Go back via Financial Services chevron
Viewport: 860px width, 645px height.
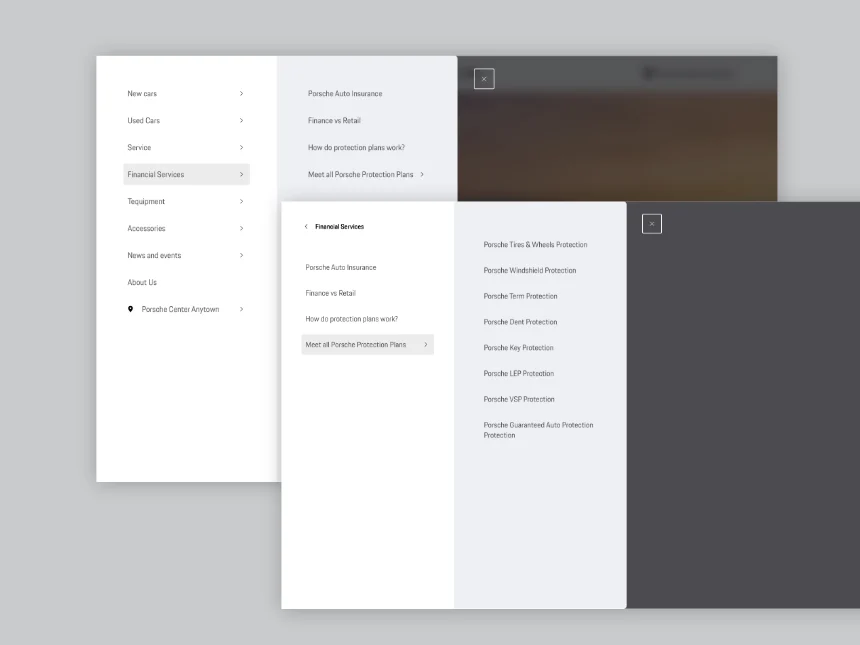(x=306, y=227)
